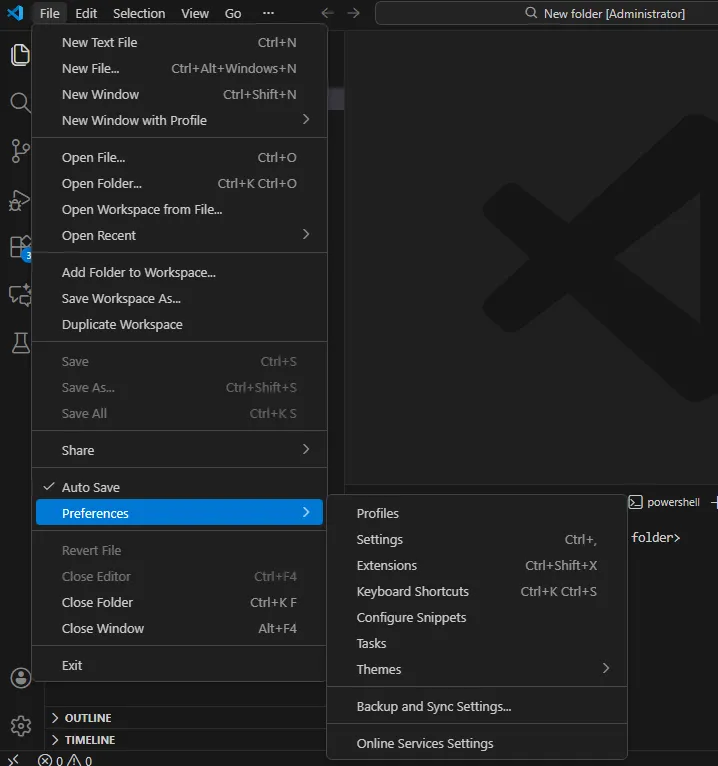The width and height of the screenshot is (718, 766).
Task: Expand the Open Recent submenu
Action: (x=179, y=235)
